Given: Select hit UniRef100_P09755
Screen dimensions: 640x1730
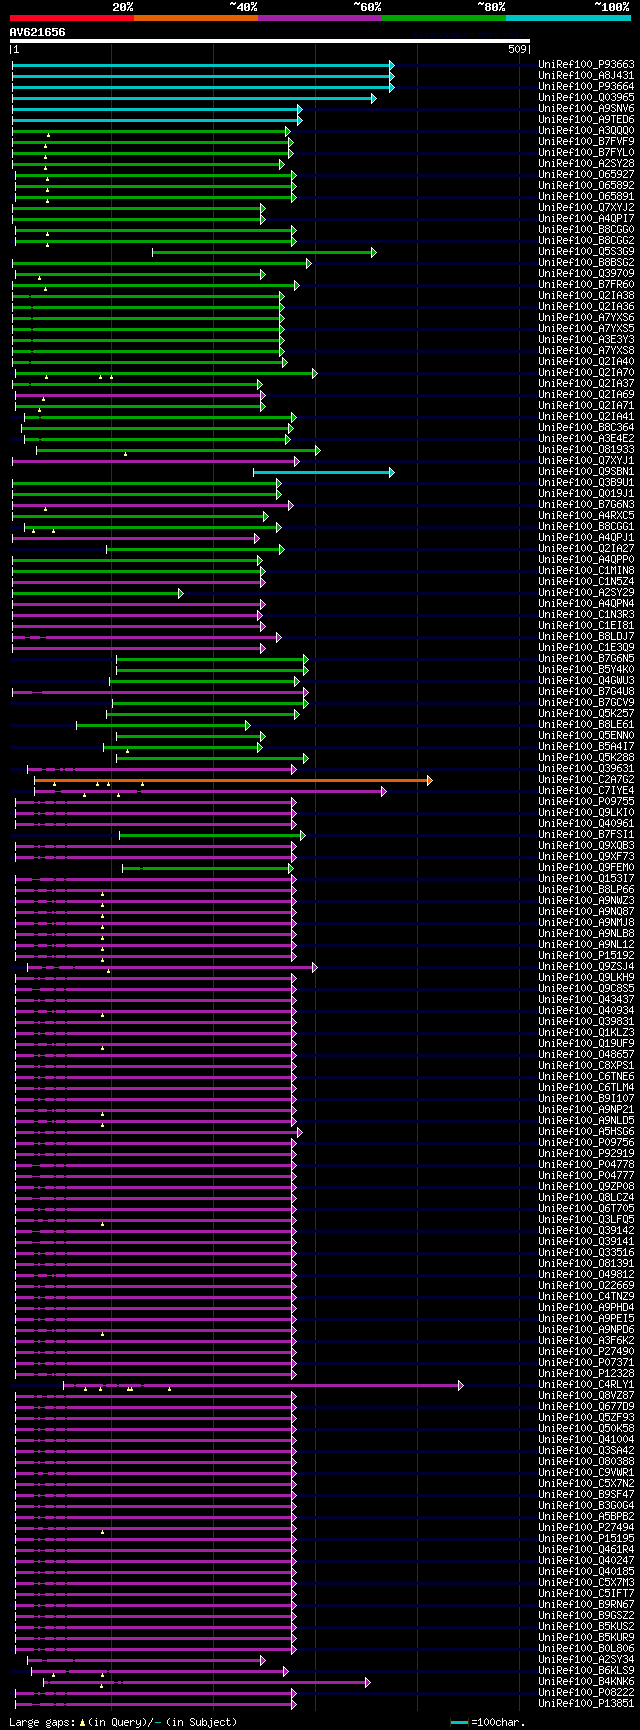Looking at the screenshot, I should click(586, 802).
